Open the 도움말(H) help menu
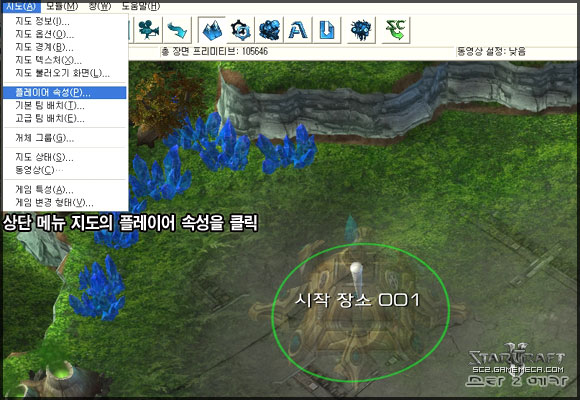Image resolution: width=580 pixels, height=400 pixels. pyautogui.click(x=141, y=6)
